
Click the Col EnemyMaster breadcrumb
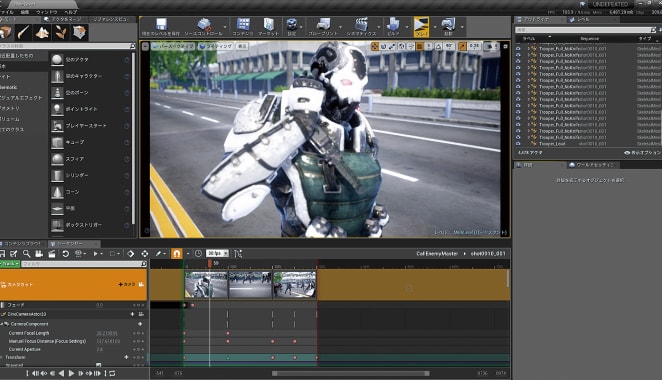(x=437, y=254)
